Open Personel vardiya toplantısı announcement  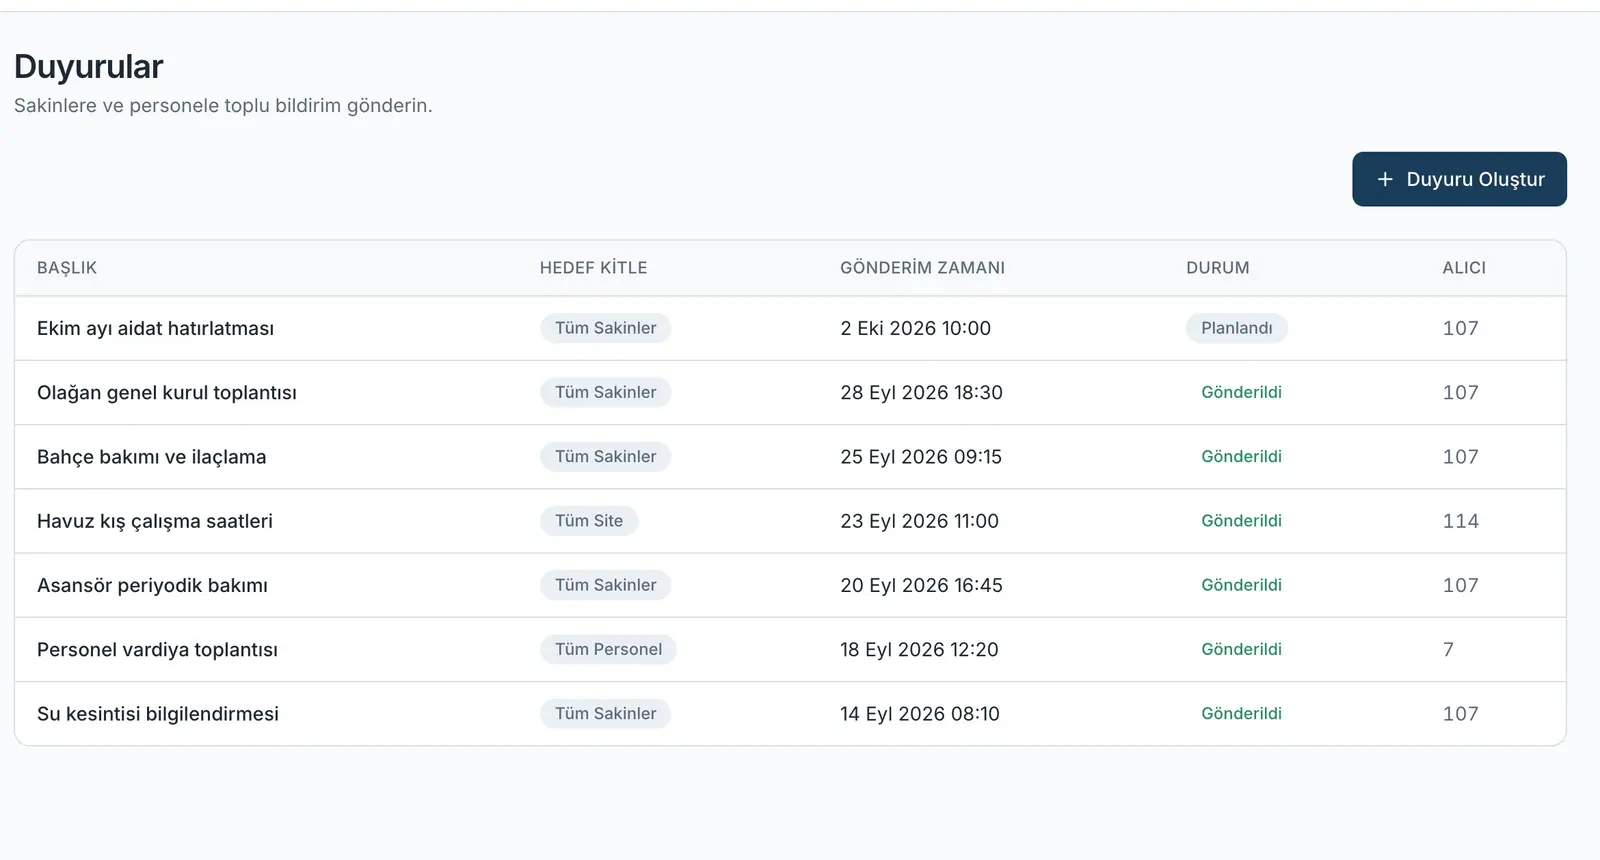point(790,650)
